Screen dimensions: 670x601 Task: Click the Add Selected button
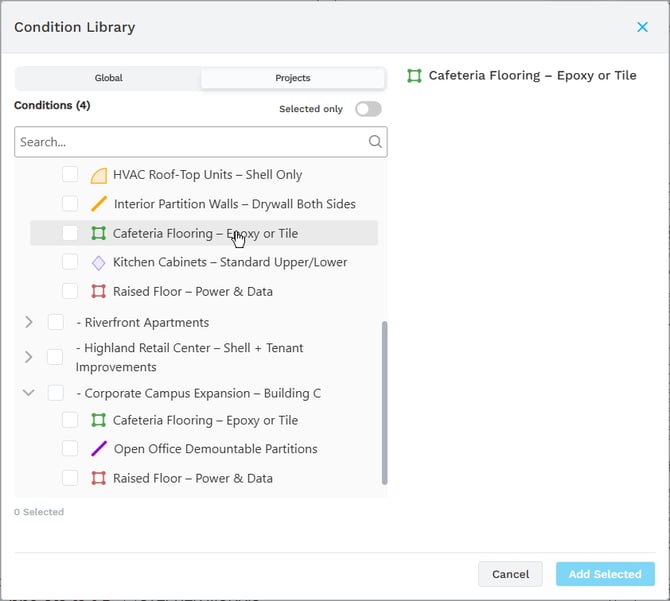(605, 574)
